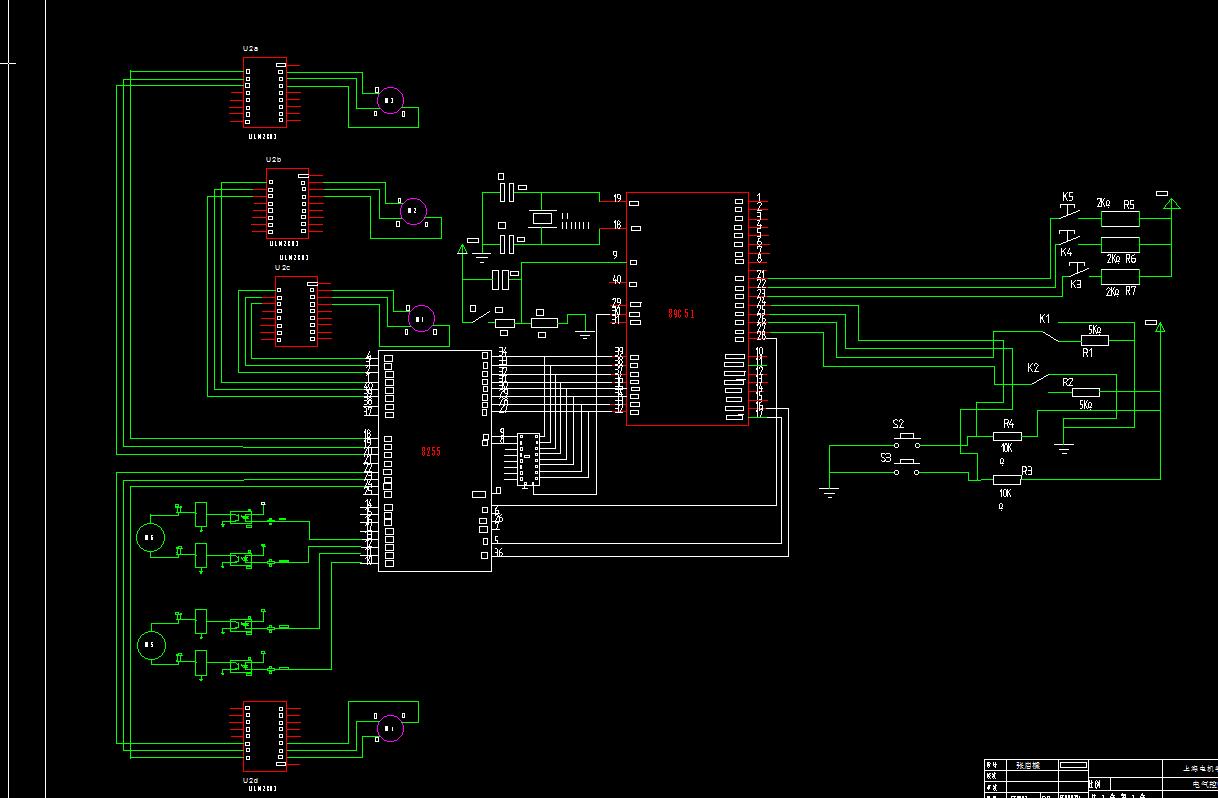Click the U2d designator text
The width and height of the screenshot is (1218, 798).
point(251,779)
